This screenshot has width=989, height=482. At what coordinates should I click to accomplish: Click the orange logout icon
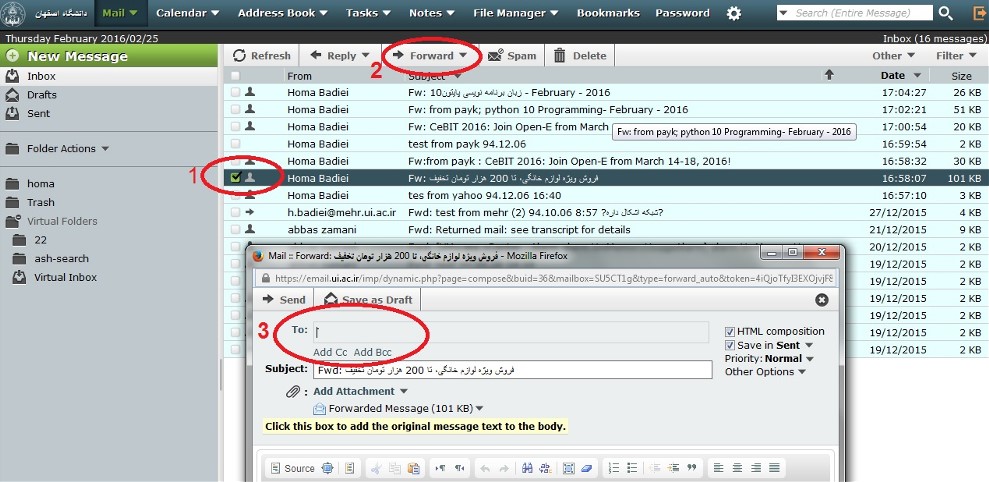978,13
